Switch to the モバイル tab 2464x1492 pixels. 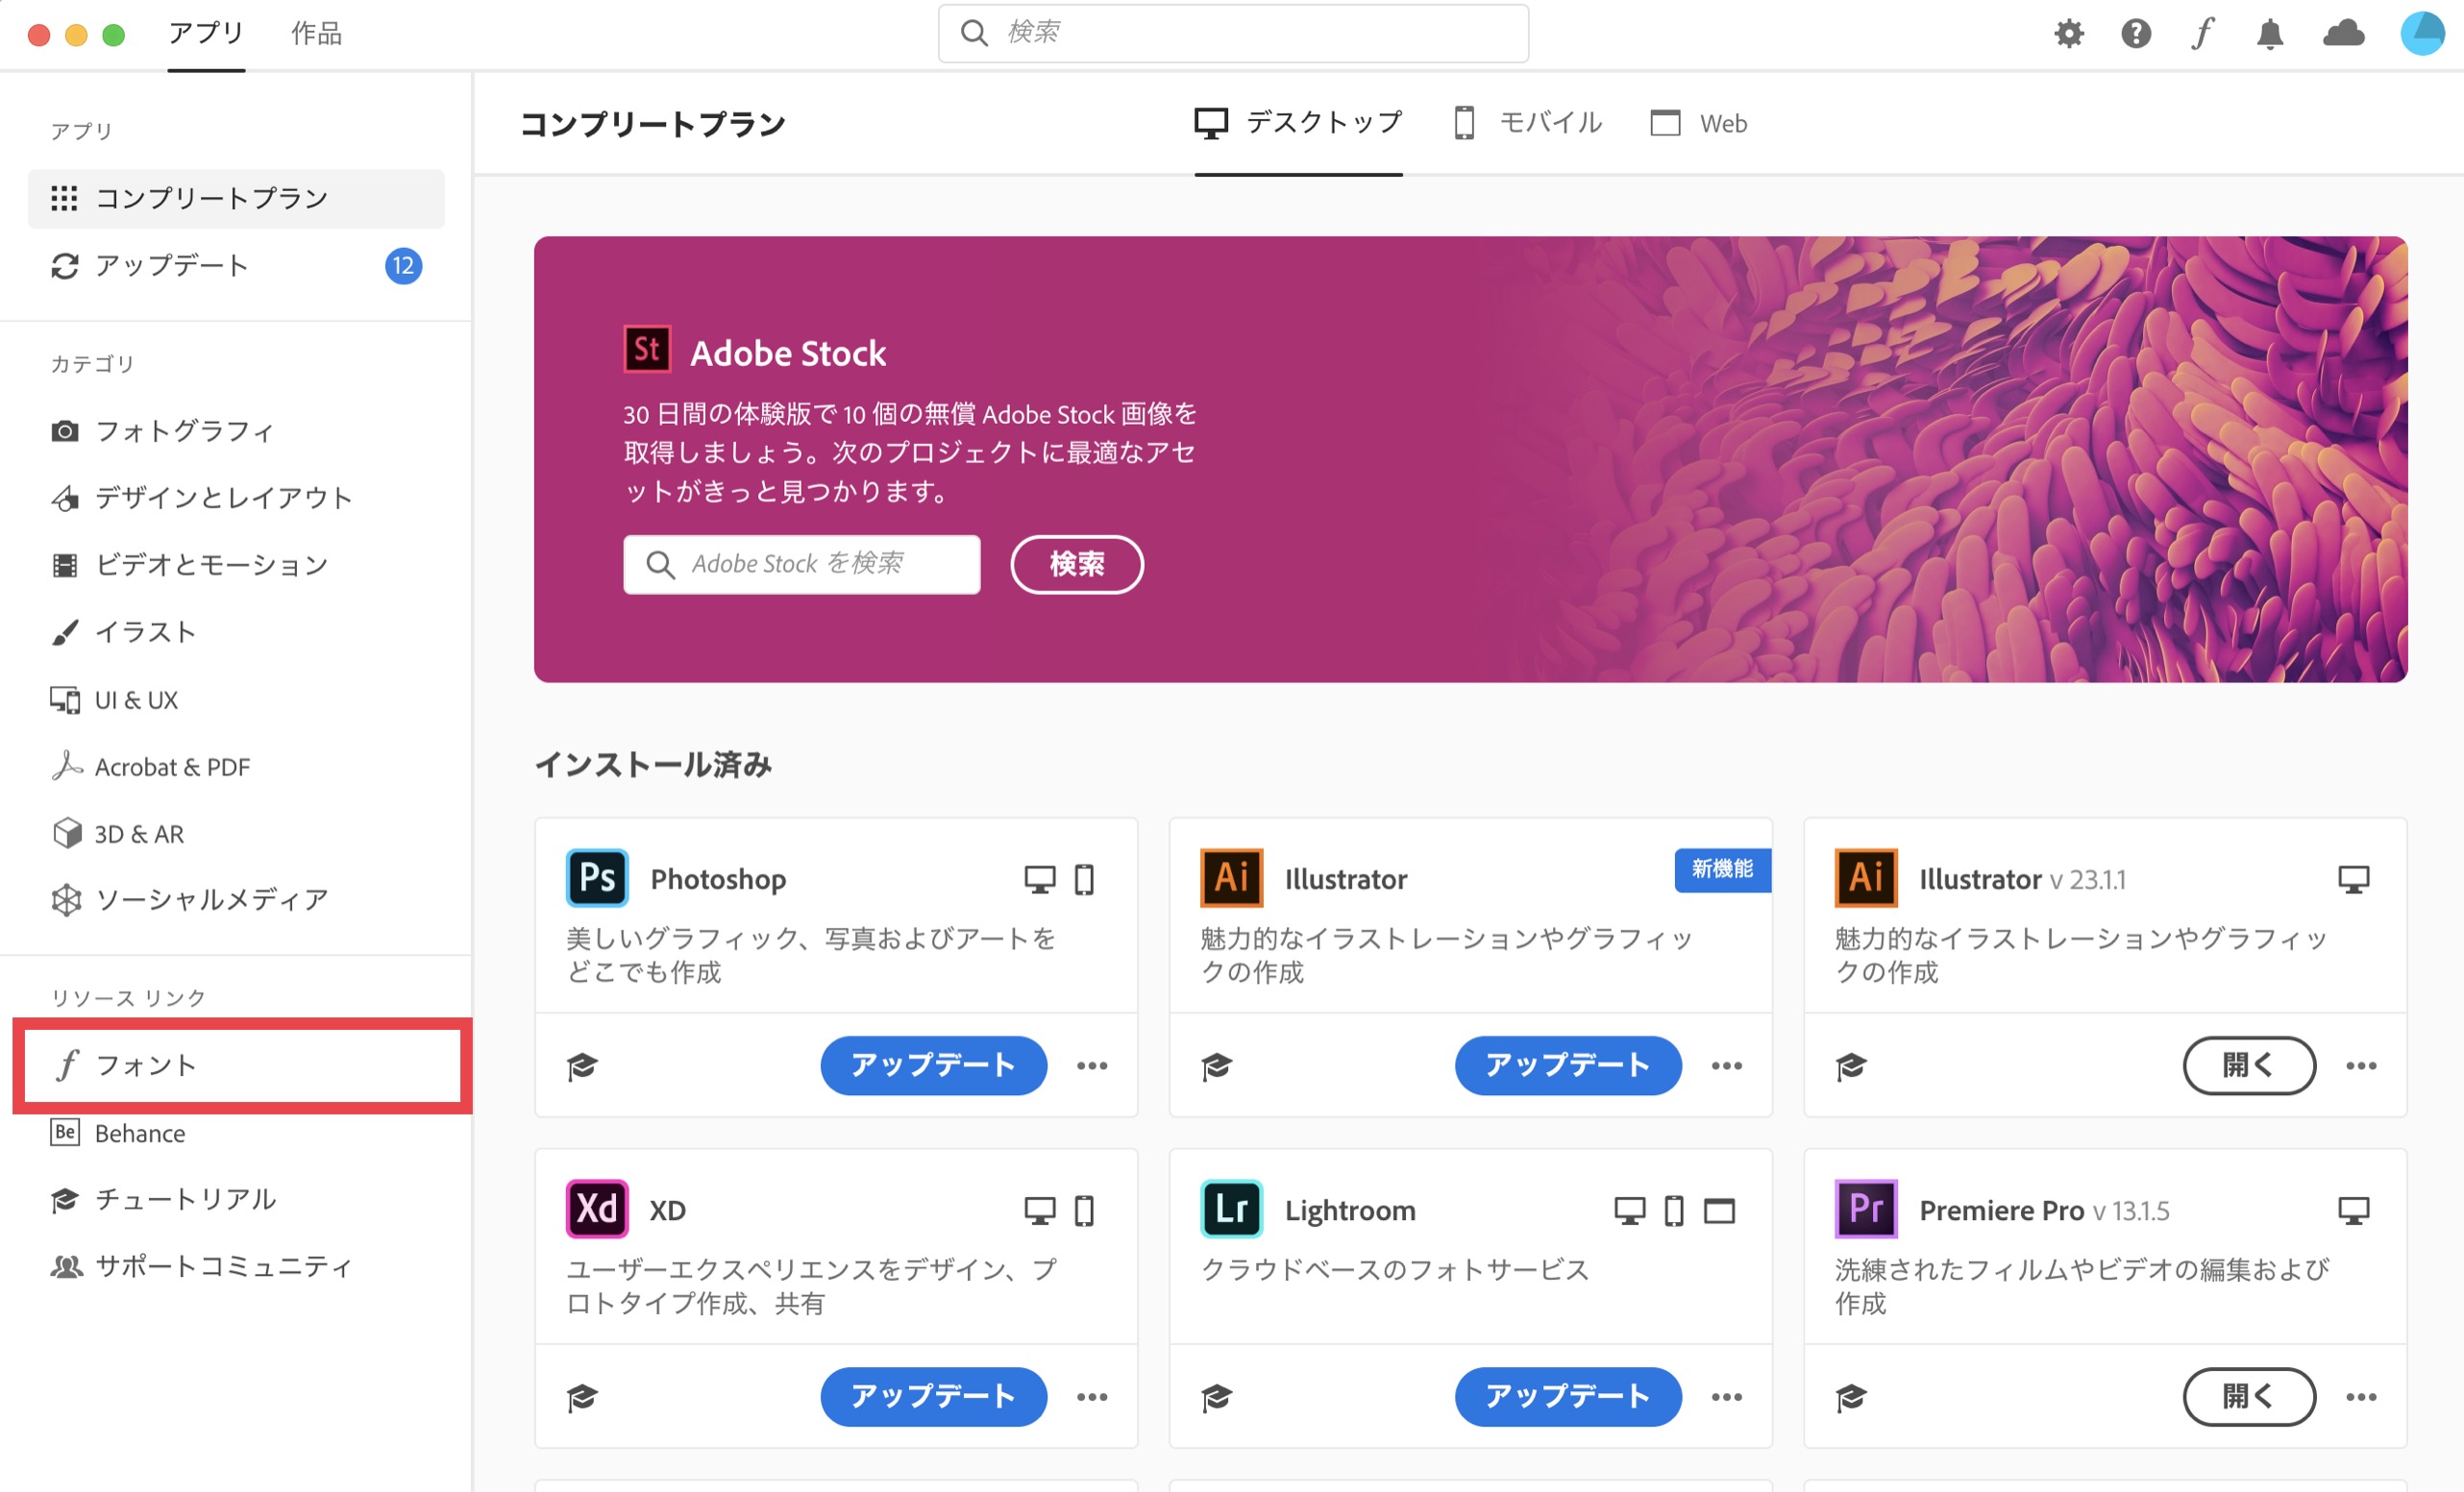pyautogui.click(x=1528, y=123)
